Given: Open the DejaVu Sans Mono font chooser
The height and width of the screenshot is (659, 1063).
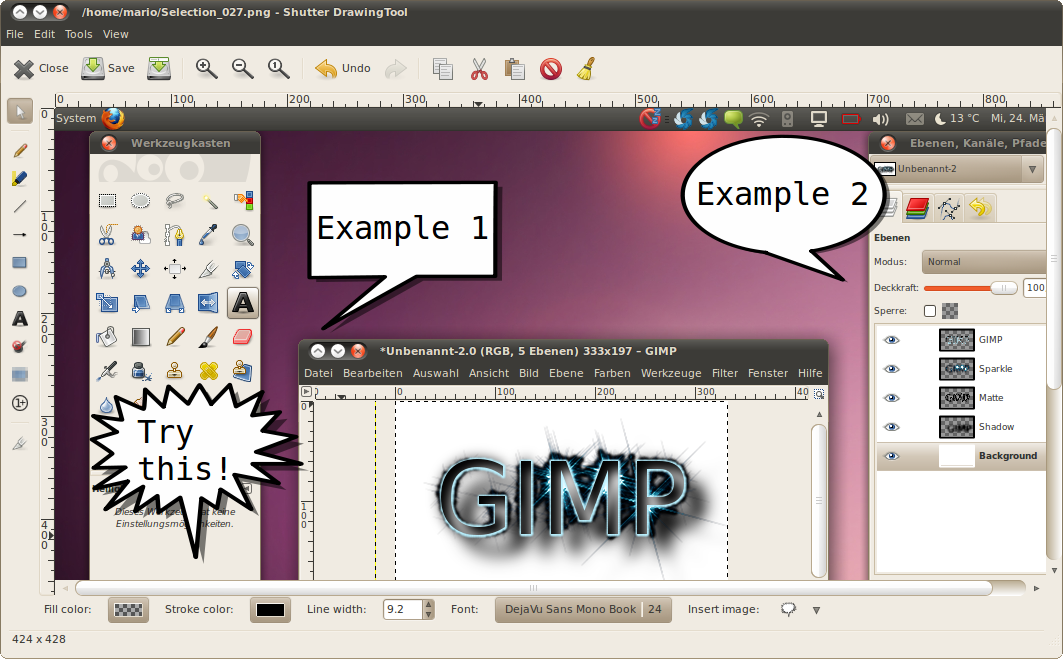Looking at the screenshot, I should point(583,609).
